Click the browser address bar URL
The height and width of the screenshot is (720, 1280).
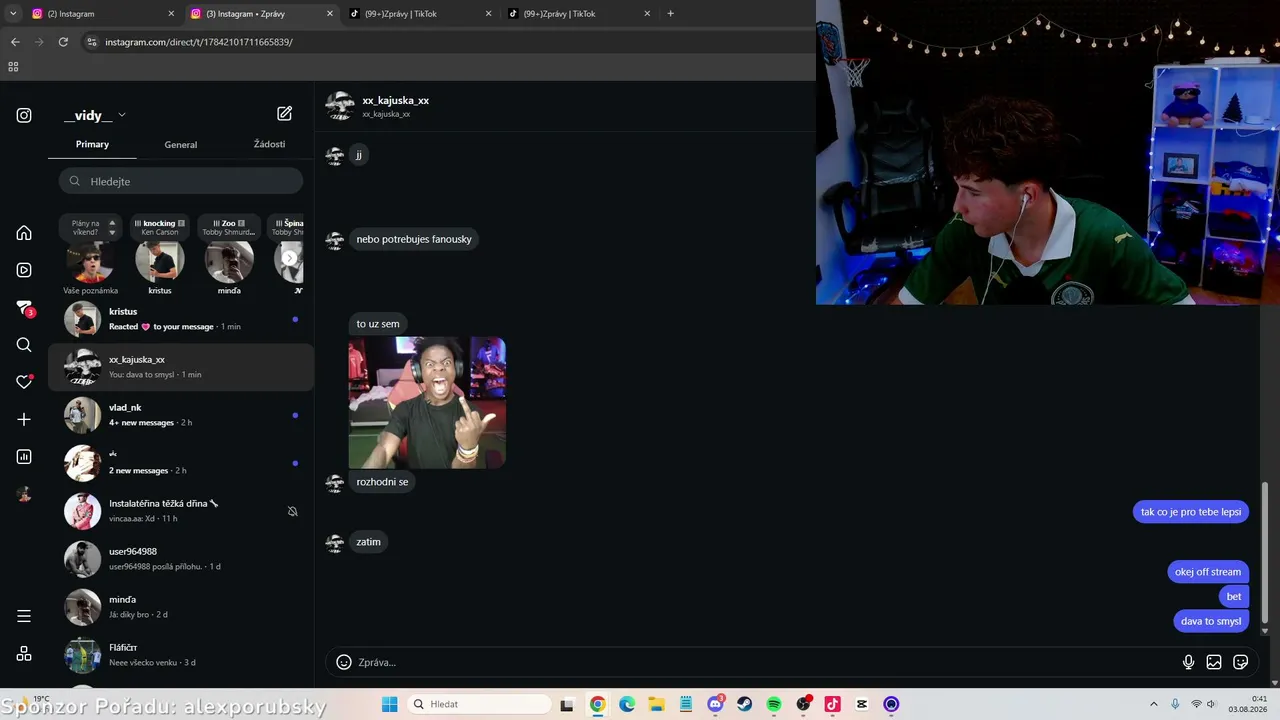pyautogui.click(x=199, y=42)
